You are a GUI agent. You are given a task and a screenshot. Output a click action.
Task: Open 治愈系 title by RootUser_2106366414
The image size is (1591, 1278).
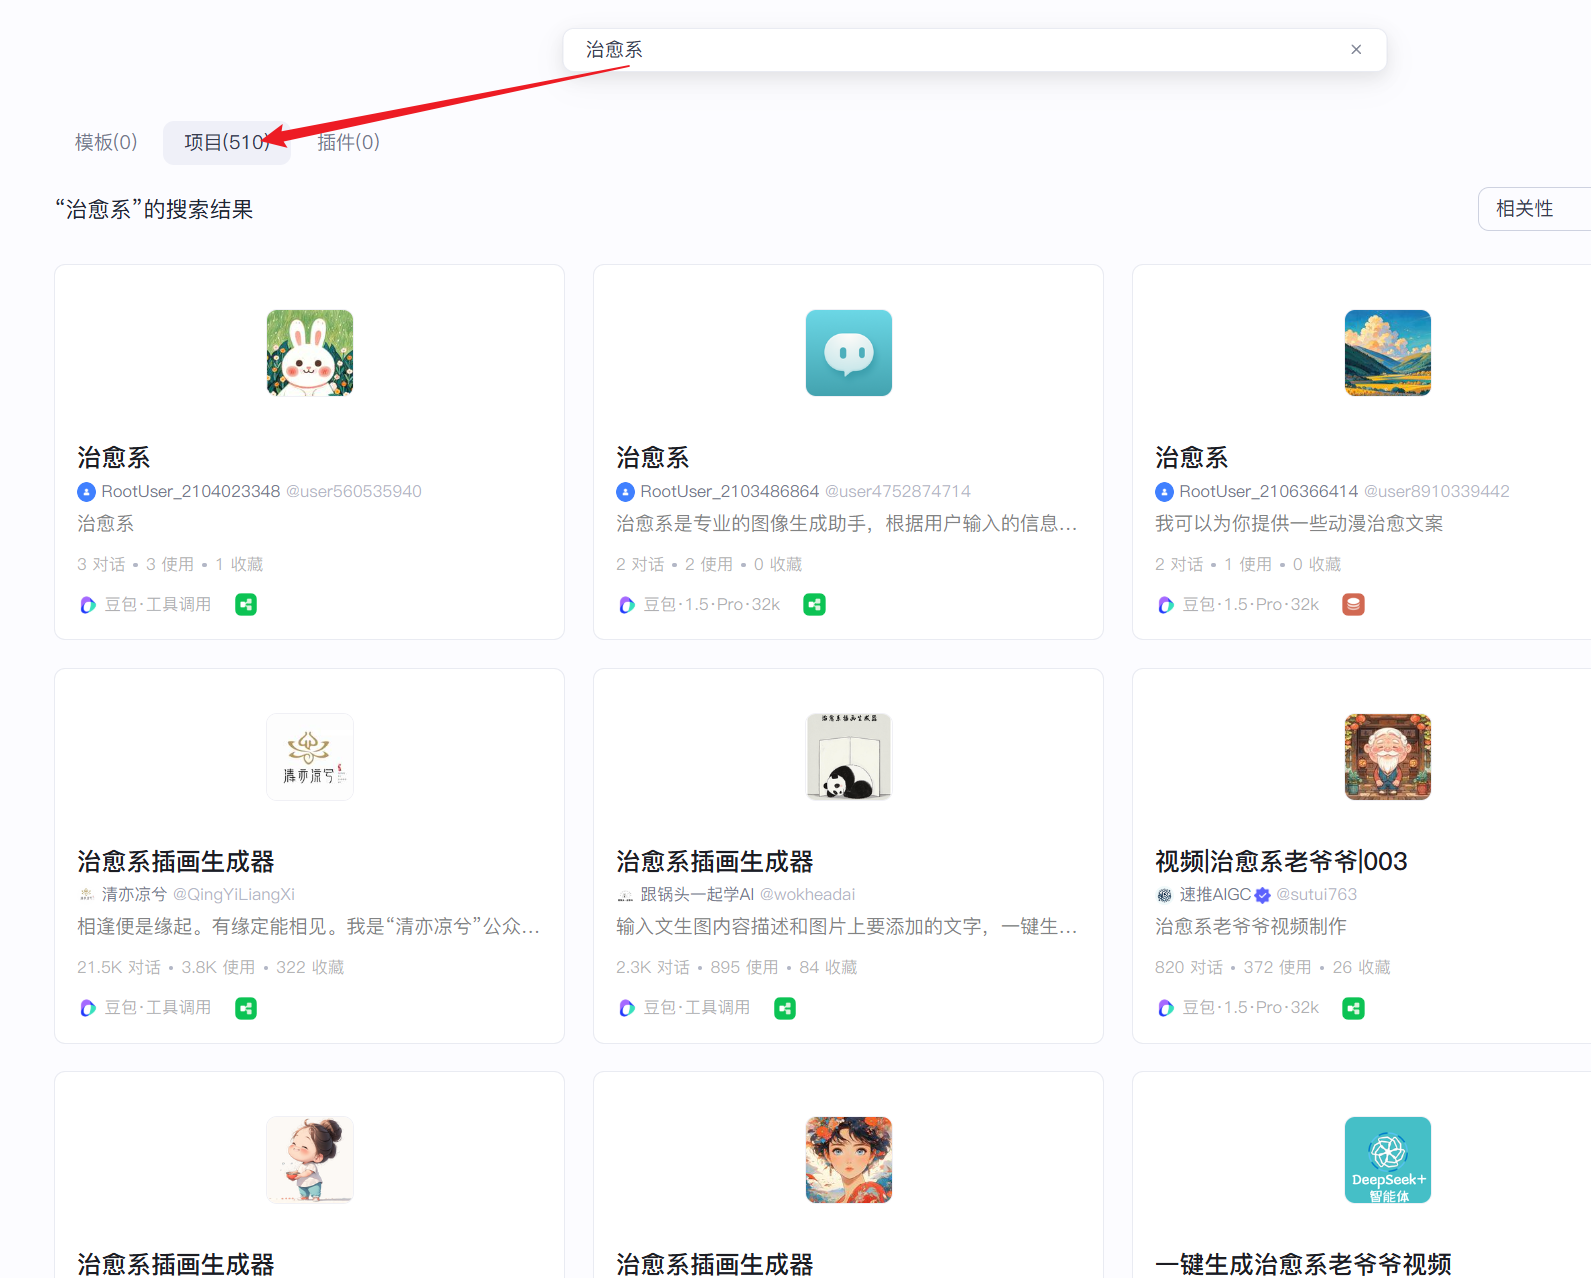pos(1192,458)
